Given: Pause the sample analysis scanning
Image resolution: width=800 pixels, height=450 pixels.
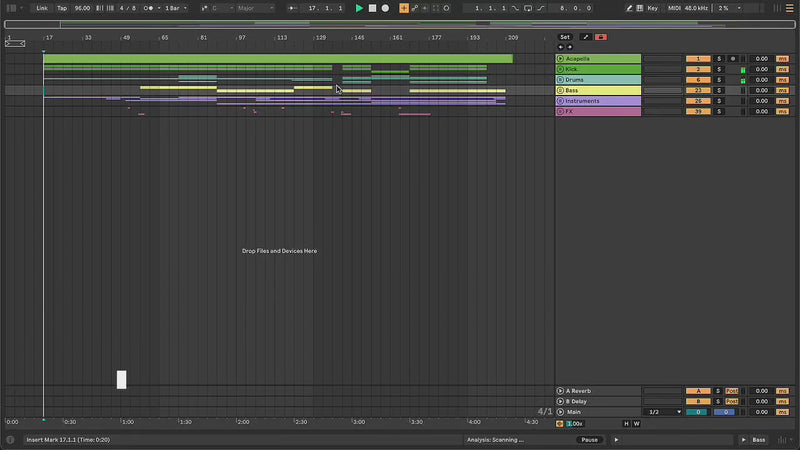Looking at the screenshot, I should tap(589, 440).
